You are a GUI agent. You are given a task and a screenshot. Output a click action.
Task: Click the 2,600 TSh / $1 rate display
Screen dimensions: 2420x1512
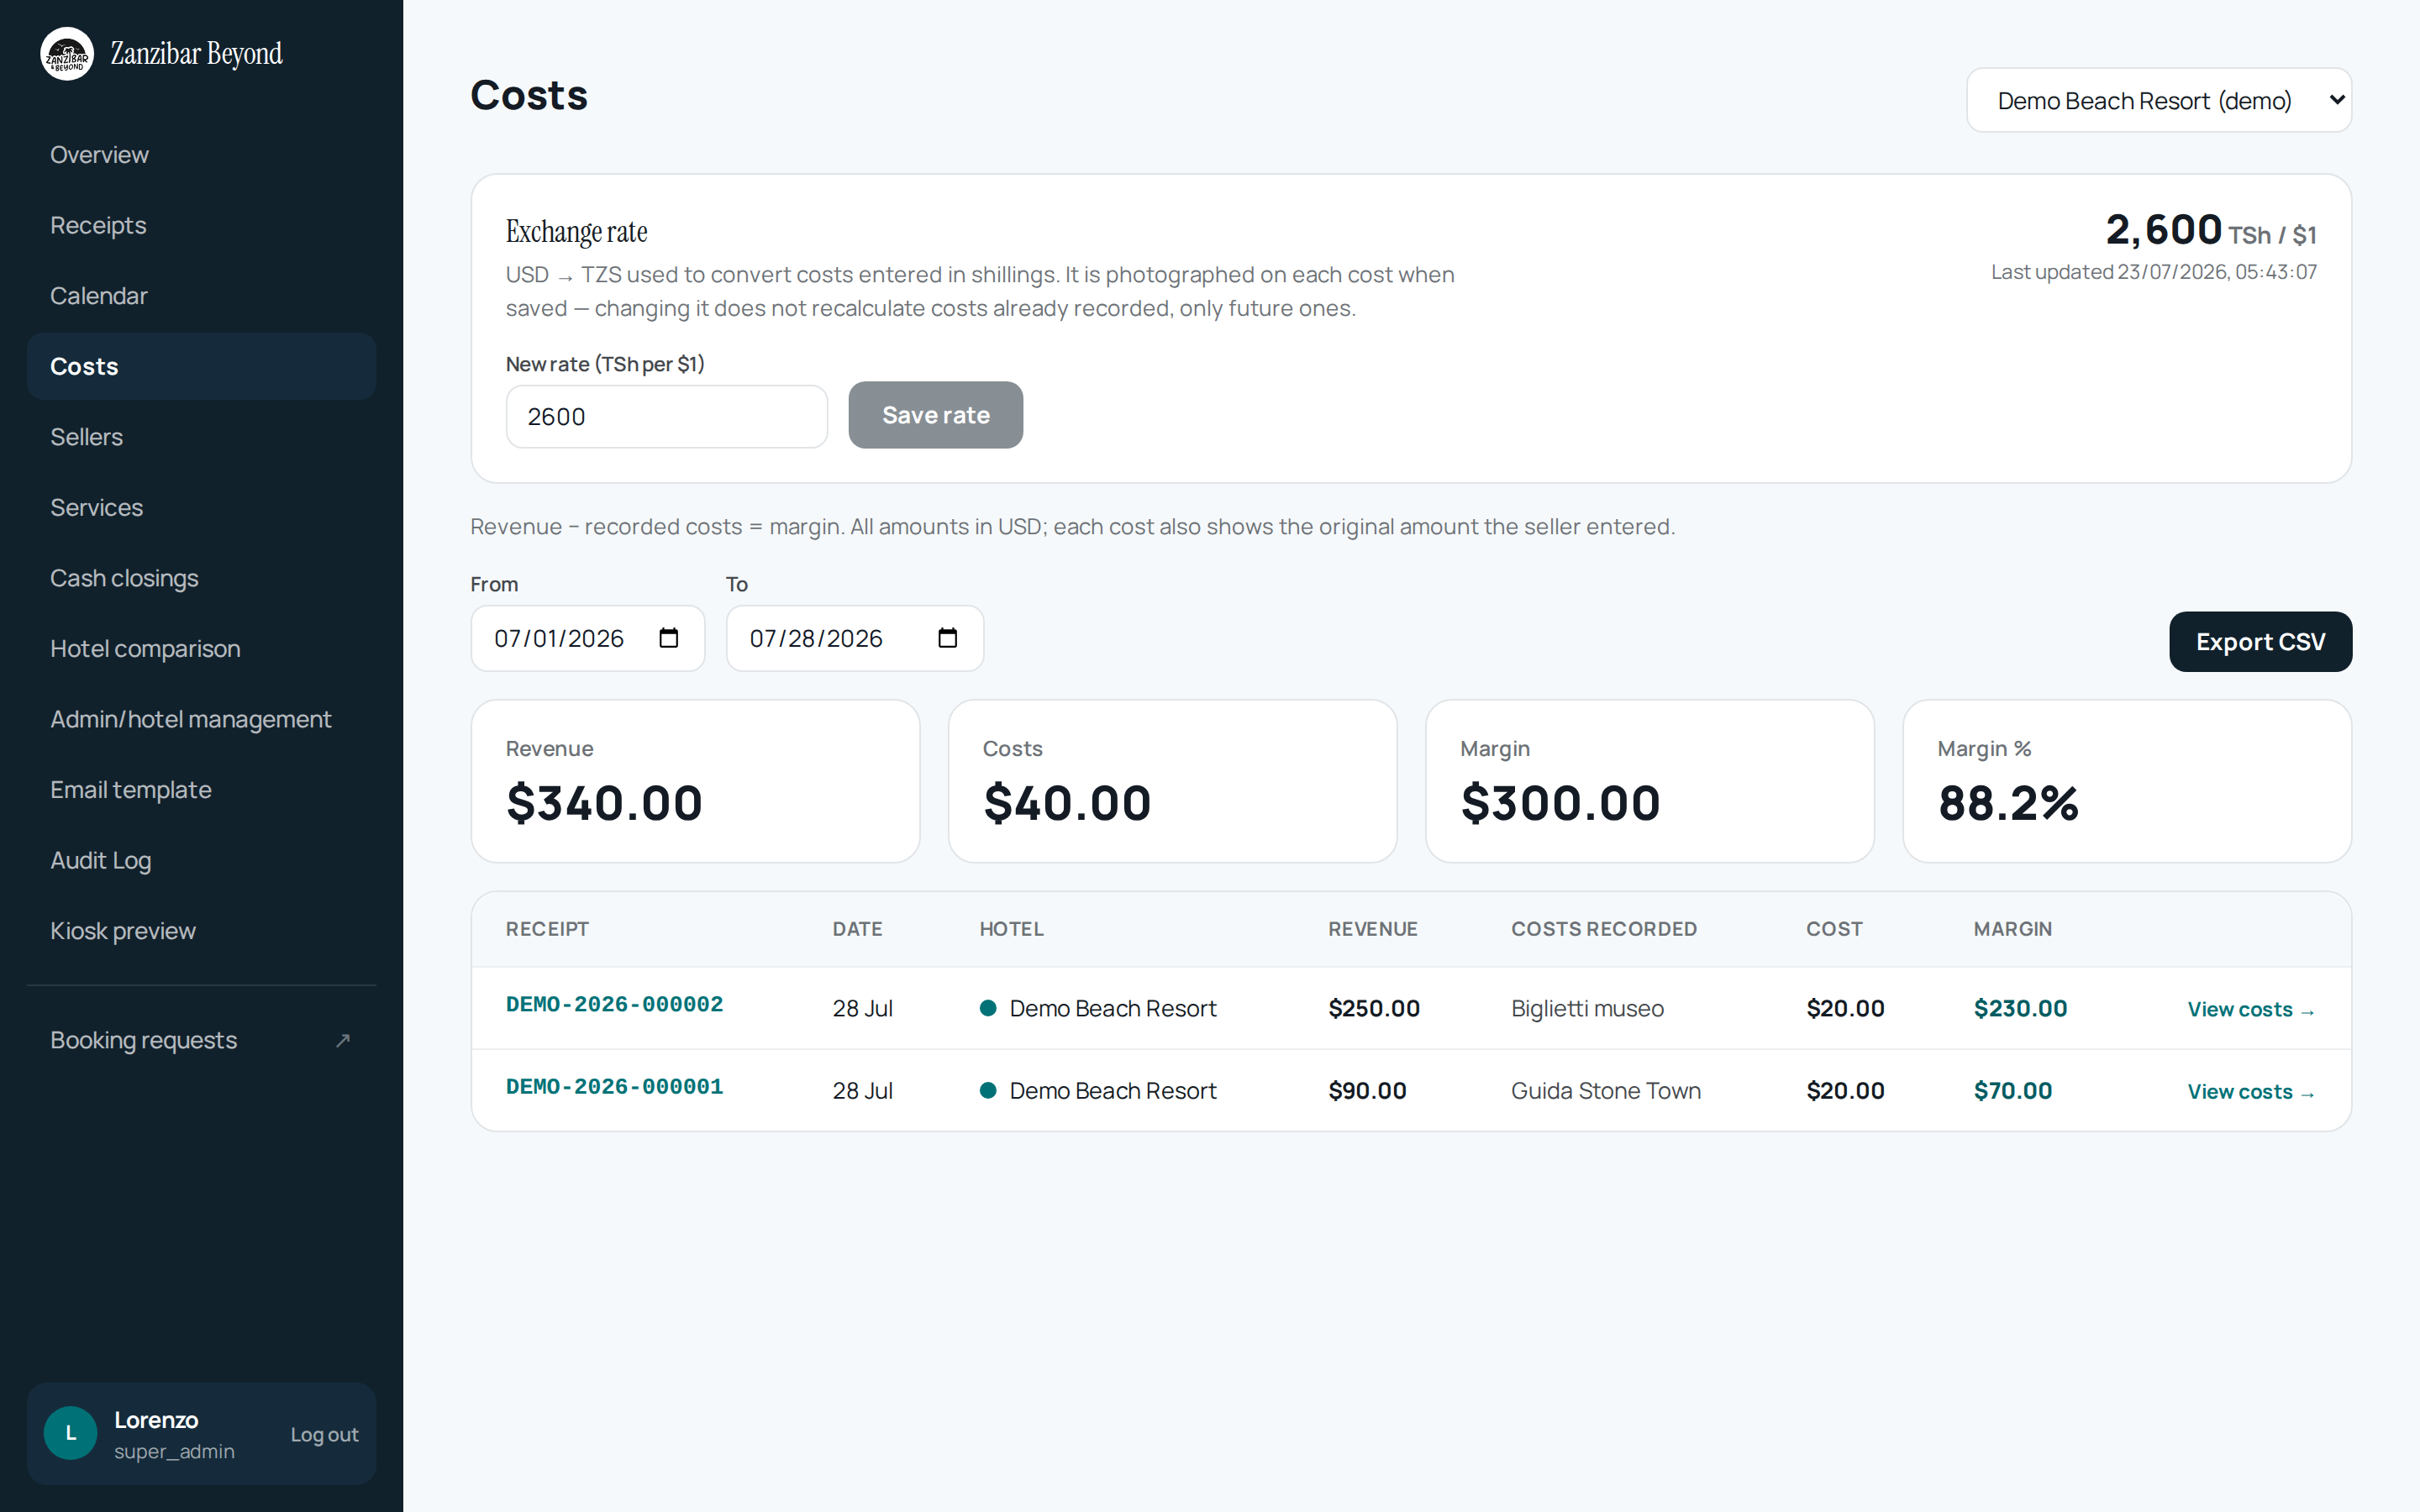click(x=2211, y=230)
